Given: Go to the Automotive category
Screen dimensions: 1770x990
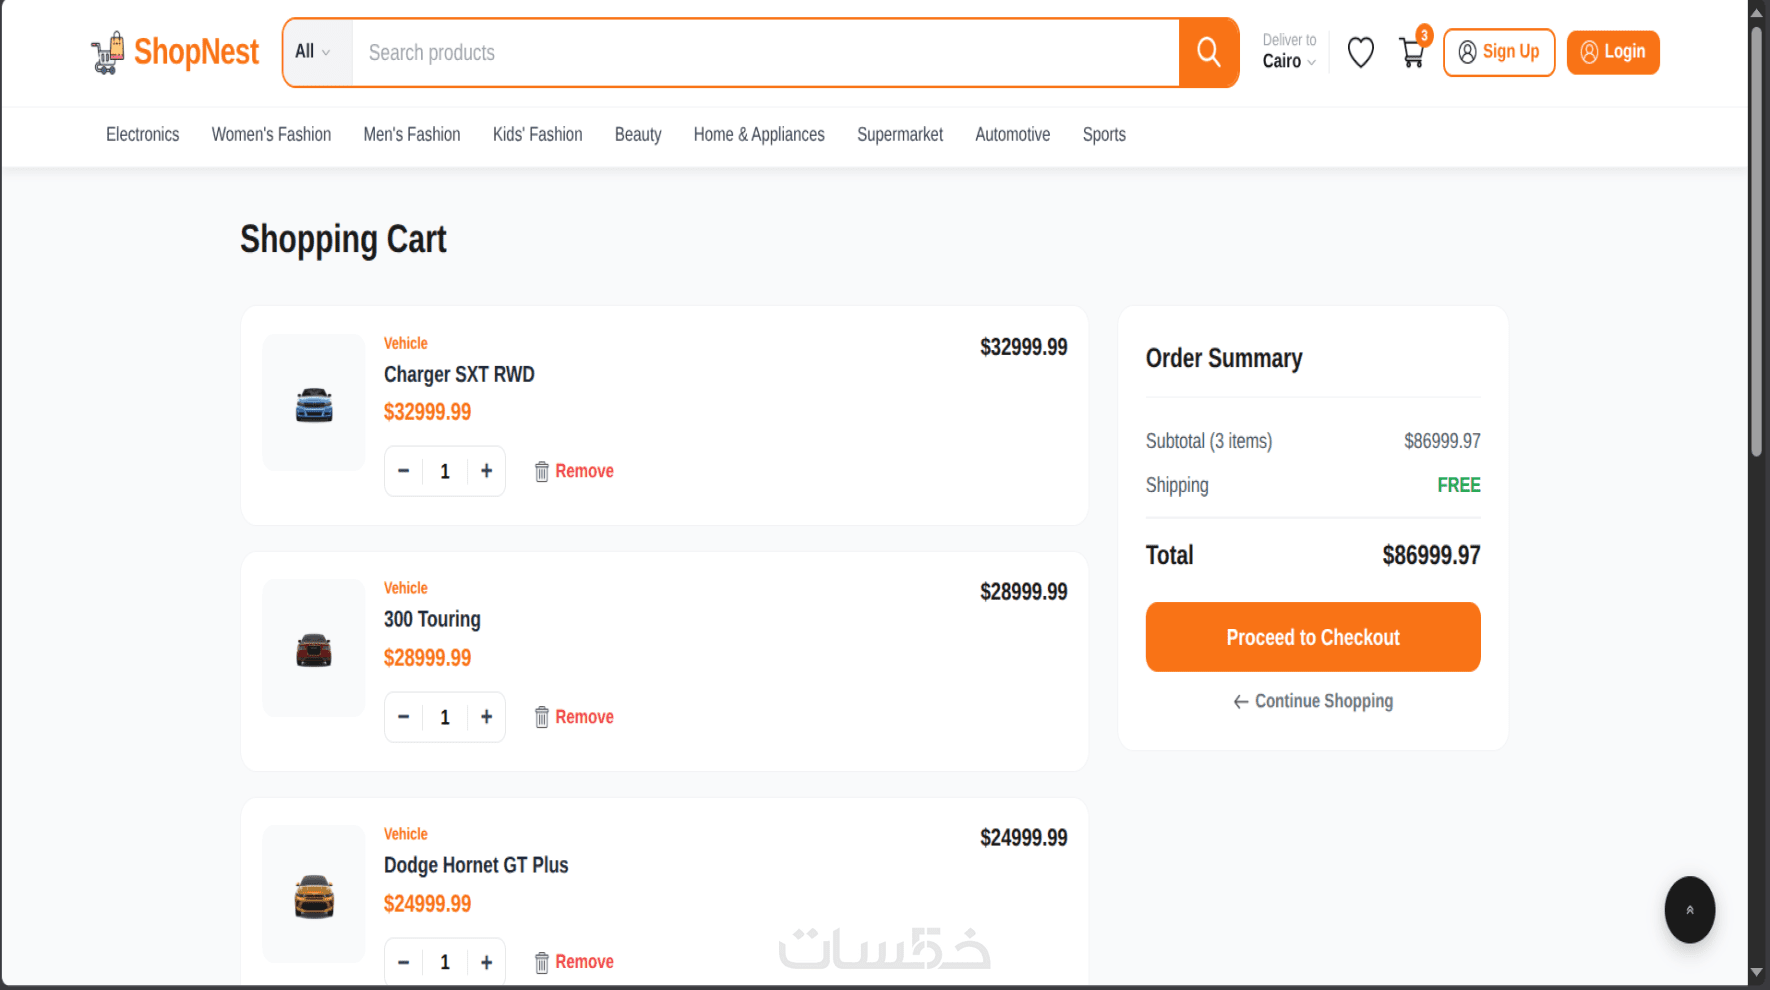Looking at the screenshot, I should (1012, 134).
